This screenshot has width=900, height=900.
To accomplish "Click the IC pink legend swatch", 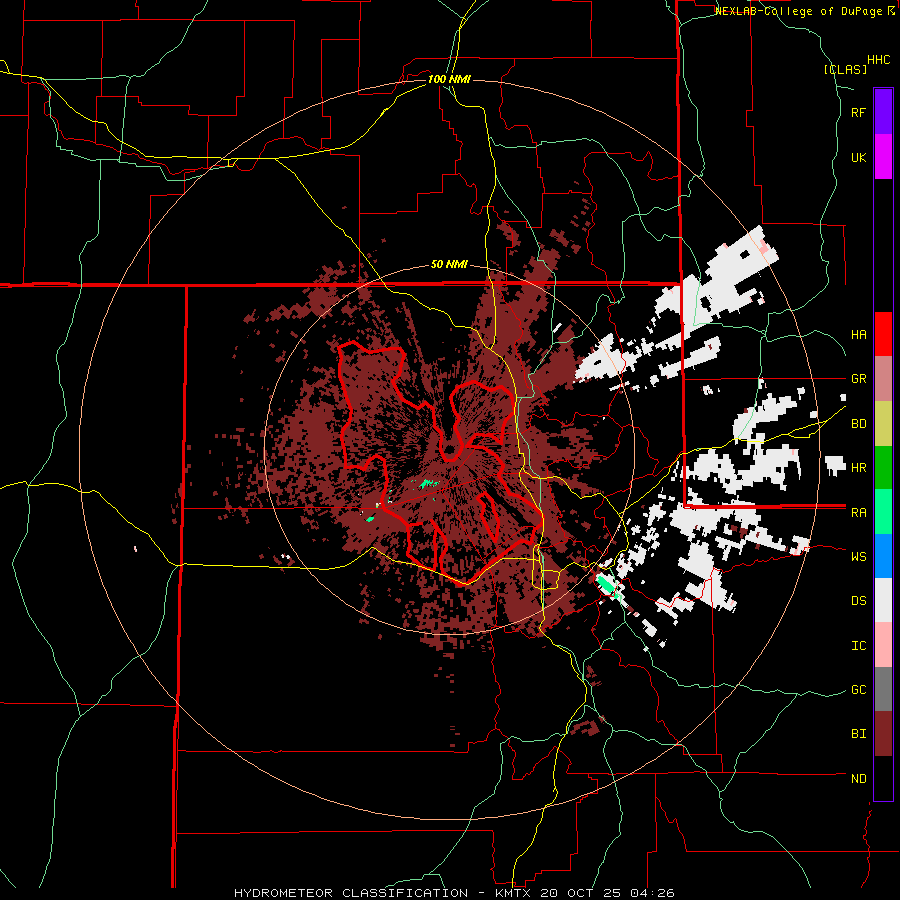I will (x=883, y=645).
